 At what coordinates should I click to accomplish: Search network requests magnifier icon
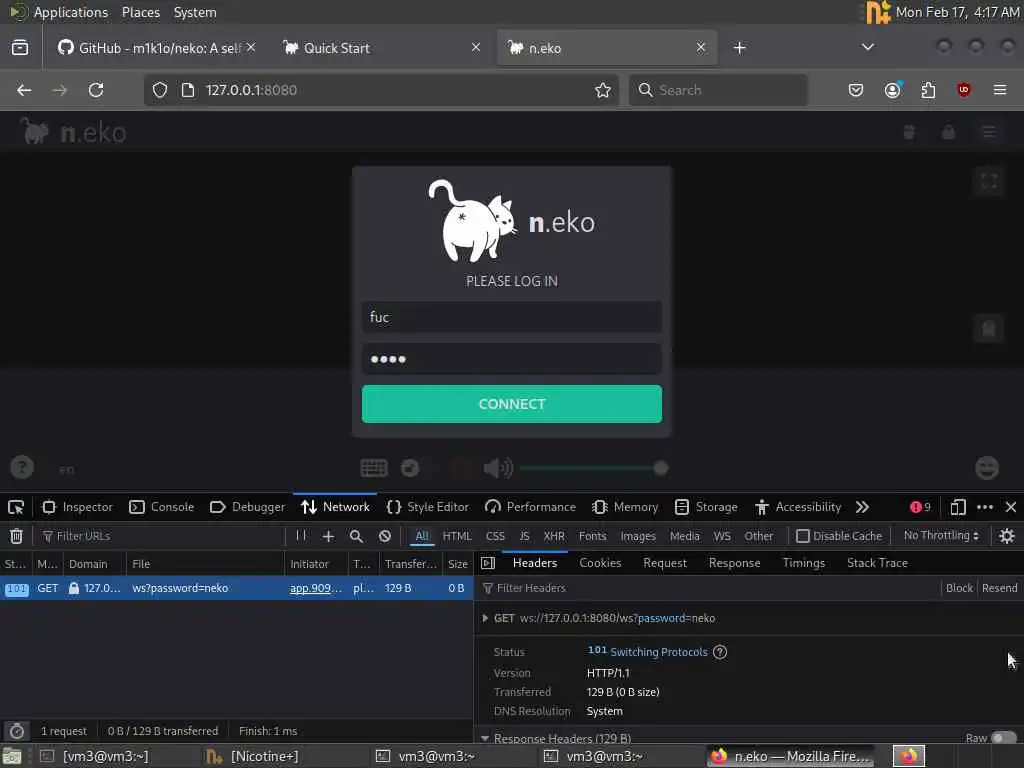point(356,536)
